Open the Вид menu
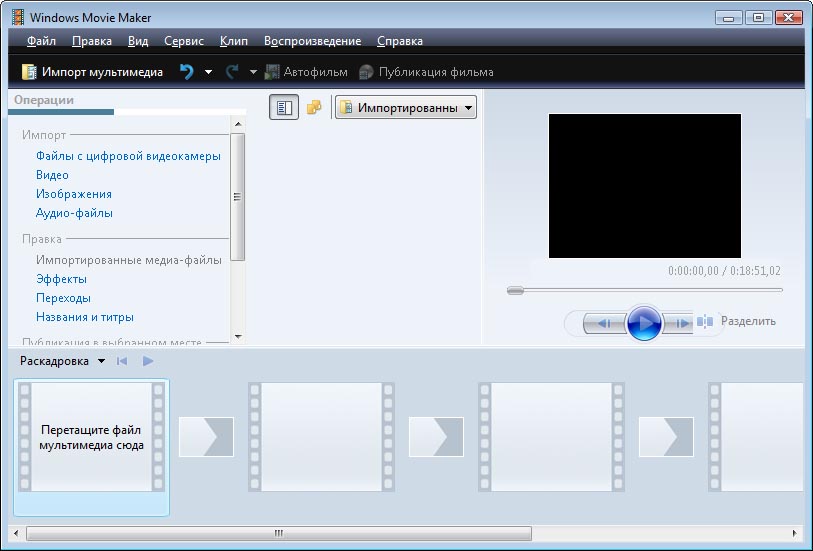 point(138,41)
